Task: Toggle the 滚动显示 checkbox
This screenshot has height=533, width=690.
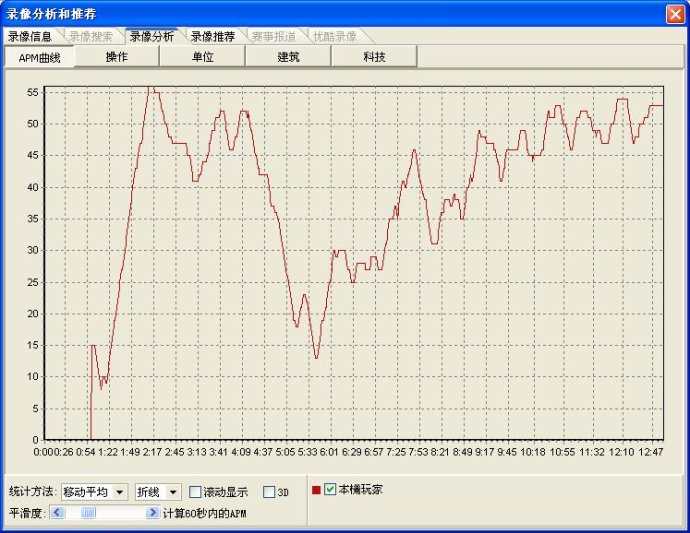Action: click(x=195, y=492)
